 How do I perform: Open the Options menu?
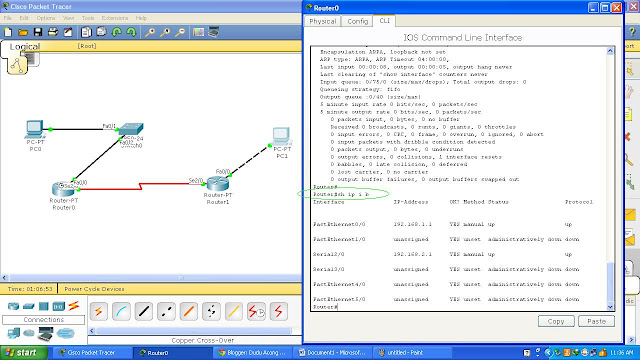pos(46,18)
